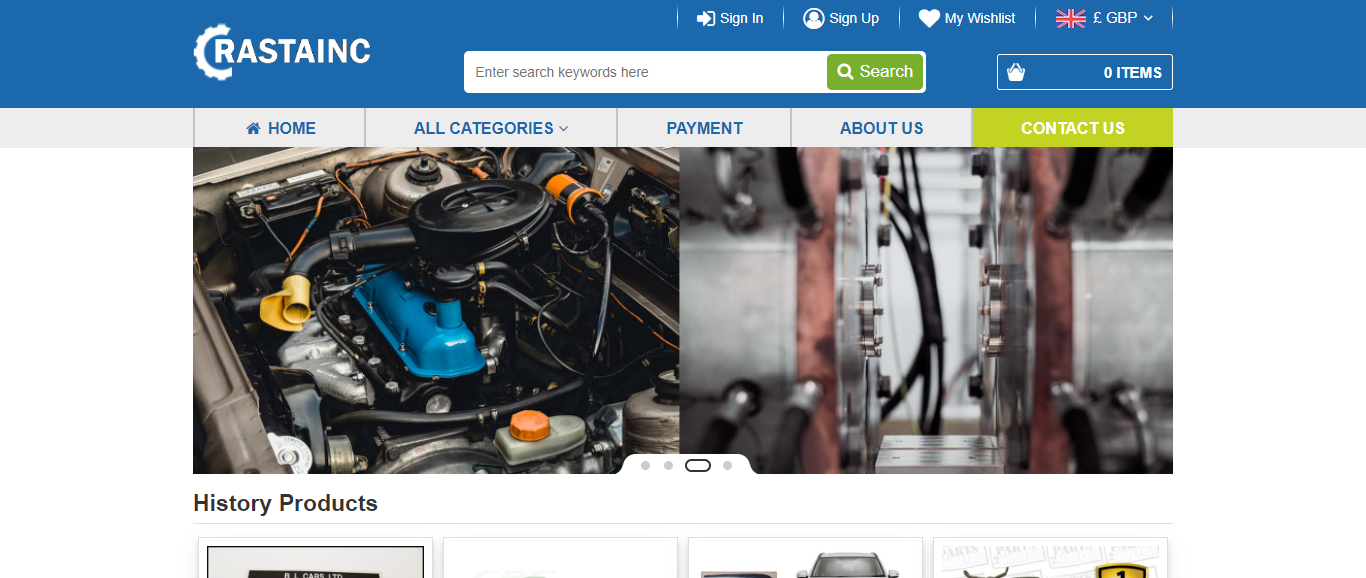Viewport: 1366px width, 578px height.
Task: Click the blue engine banner image
Action: [x=436, y=300]
